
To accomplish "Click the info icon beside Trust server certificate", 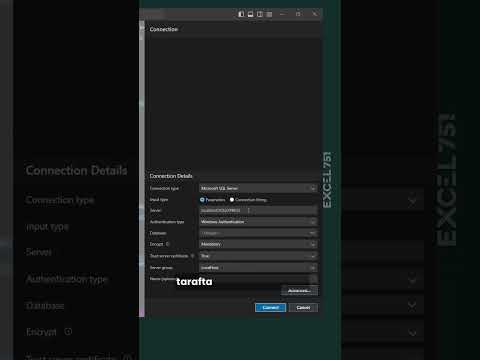I will pos(192,256).
